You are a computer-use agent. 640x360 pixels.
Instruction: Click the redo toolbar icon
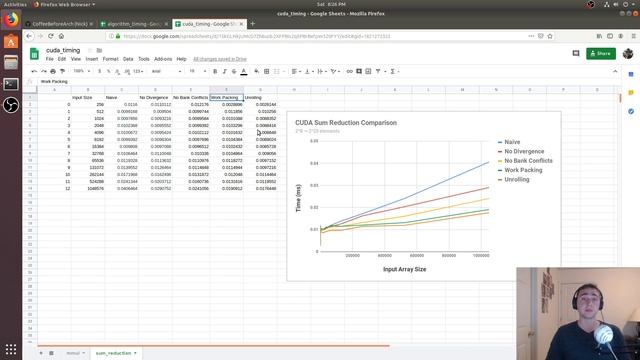pos(44,71)
